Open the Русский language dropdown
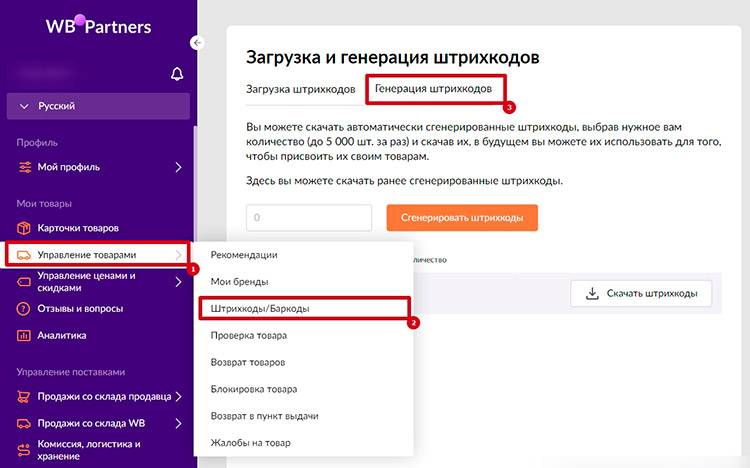750x468 pixels. click(x=97, y=105)
